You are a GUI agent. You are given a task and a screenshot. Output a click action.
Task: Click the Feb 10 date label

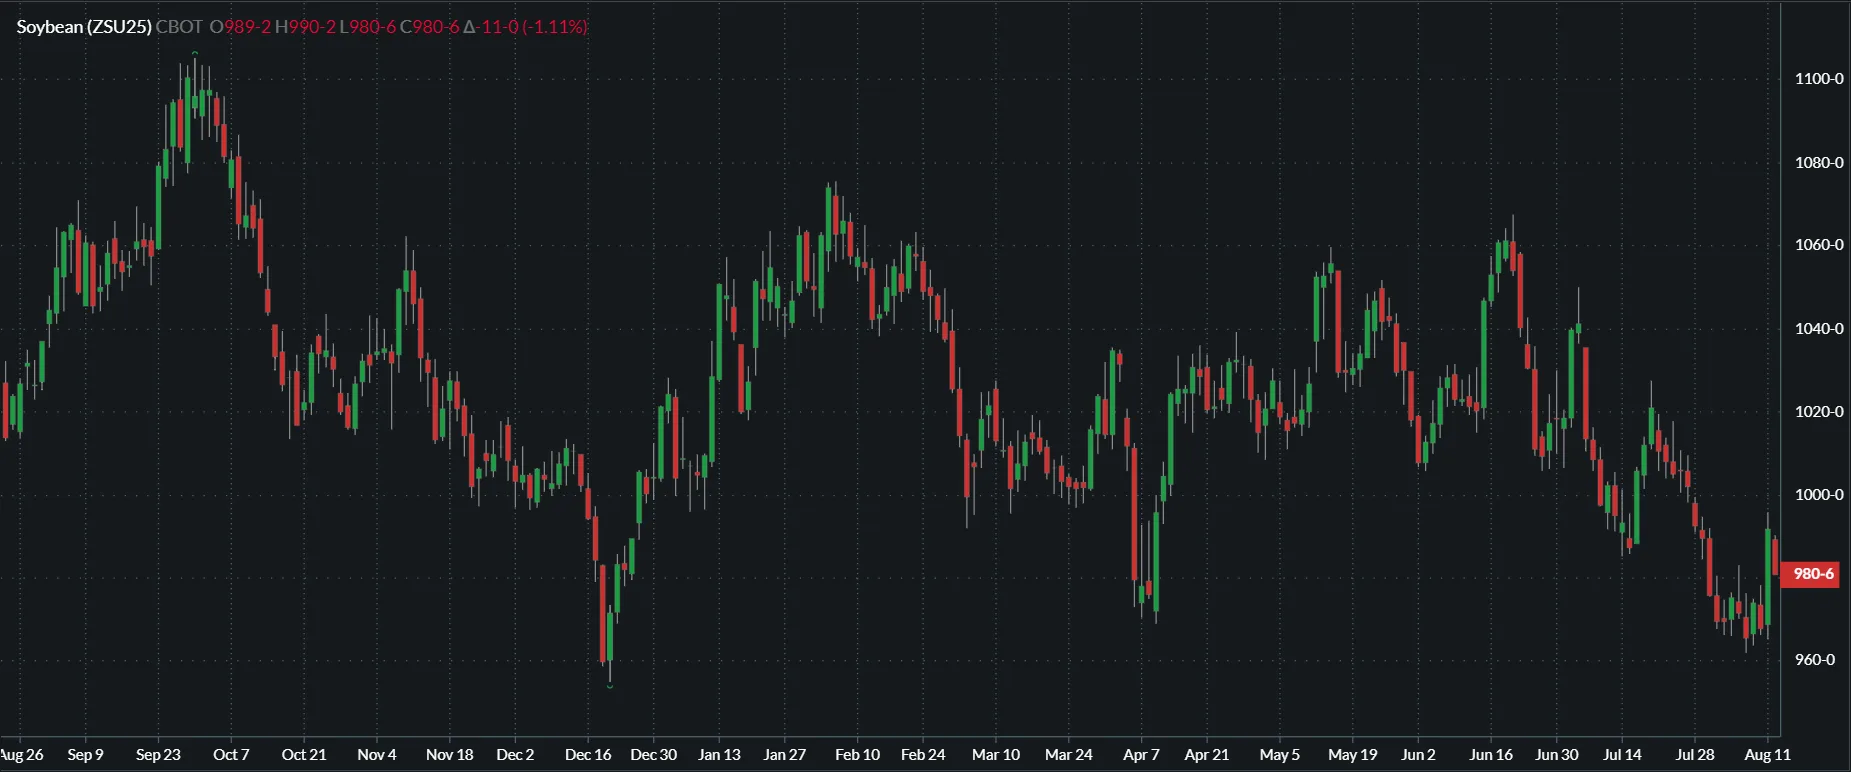[857, 755]
